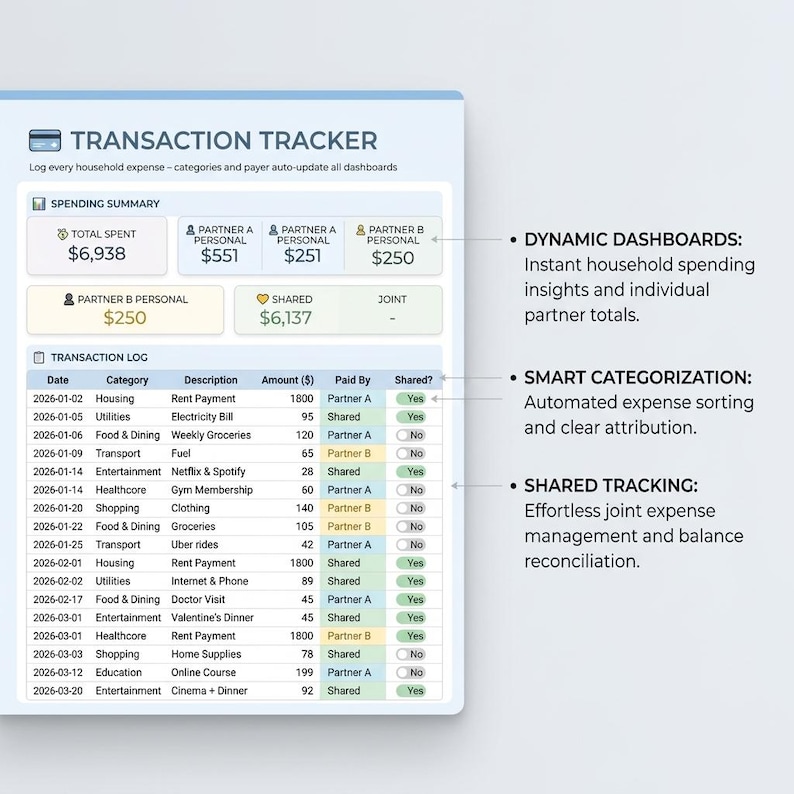This screenshot has height=794, width=794.
Task: Enable Shared switch for Online Course row
Action: (x=411, y=672)
